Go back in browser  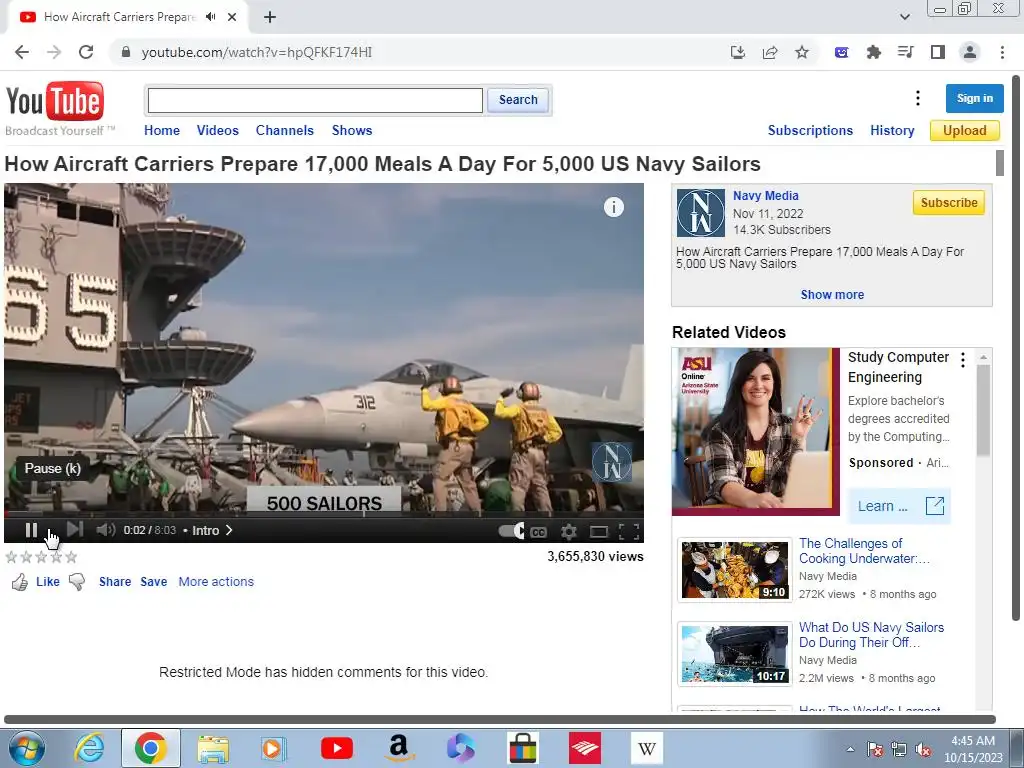[x=22, y=52]
